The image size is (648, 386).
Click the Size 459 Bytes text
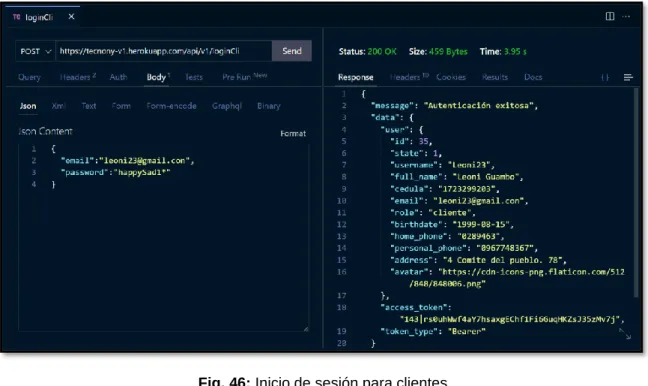[x=438, y=52]
